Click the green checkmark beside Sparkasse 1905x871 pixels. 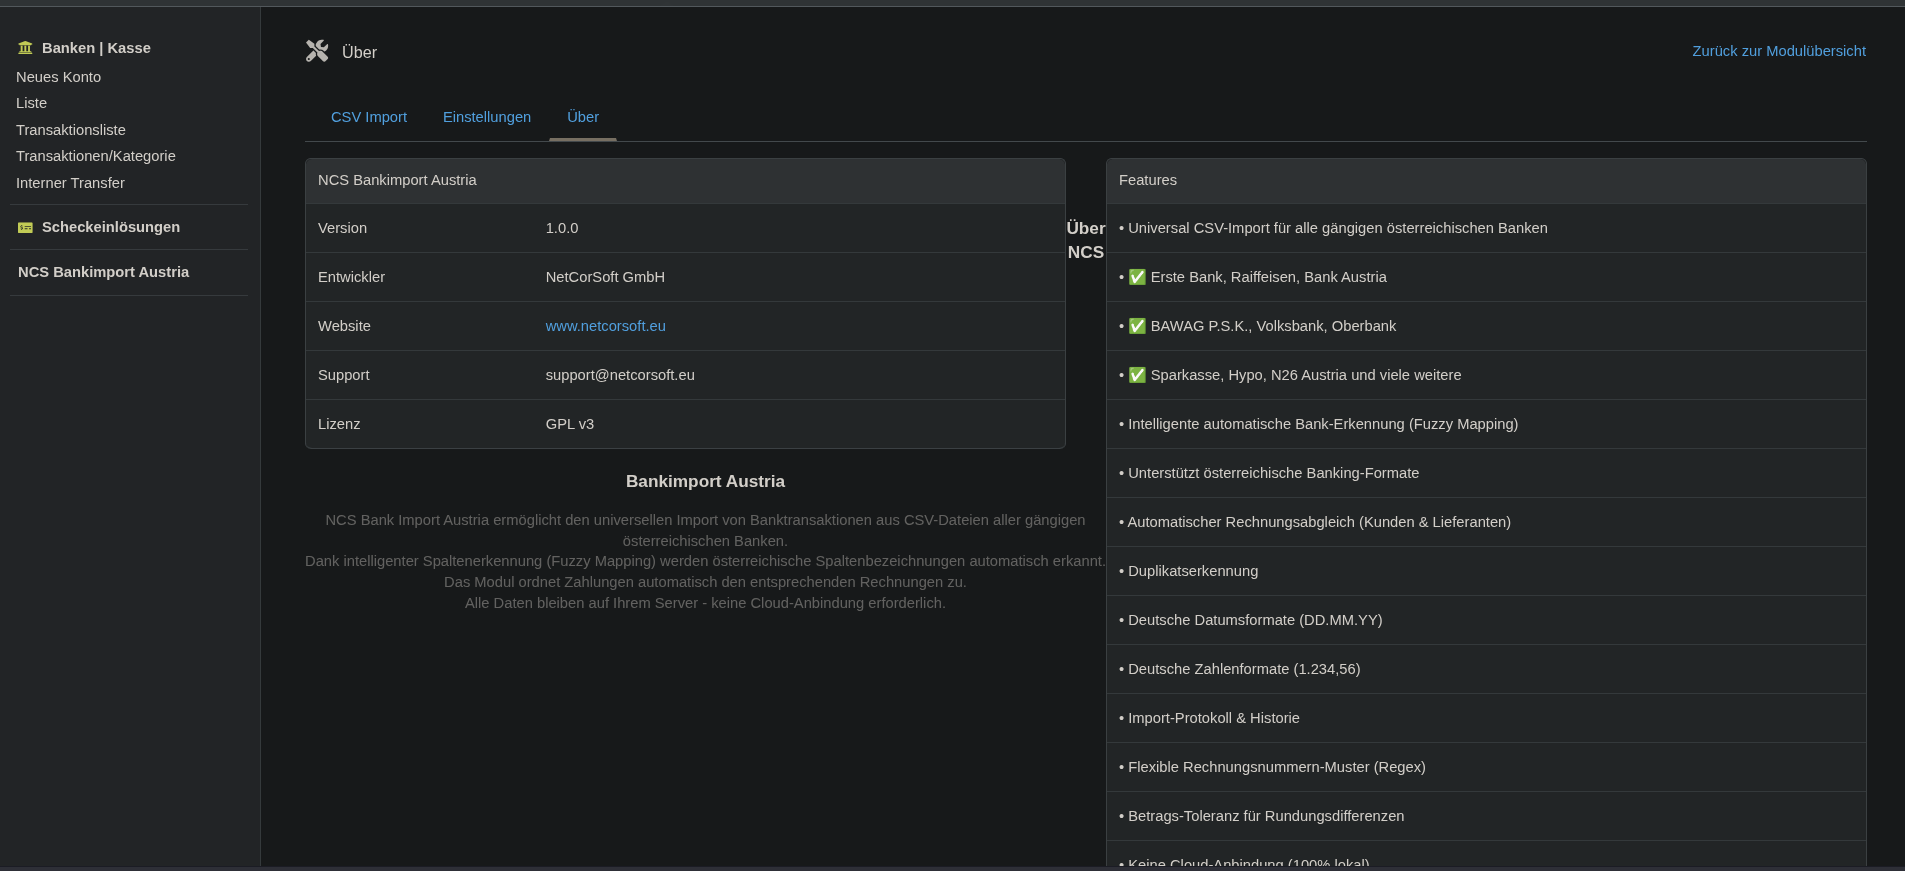coord(1137,375)
